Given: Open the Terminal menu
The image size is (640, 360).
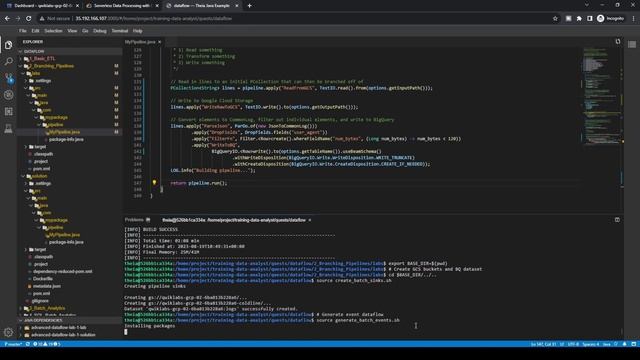Looking at the screenshot, I should [120, 31].
